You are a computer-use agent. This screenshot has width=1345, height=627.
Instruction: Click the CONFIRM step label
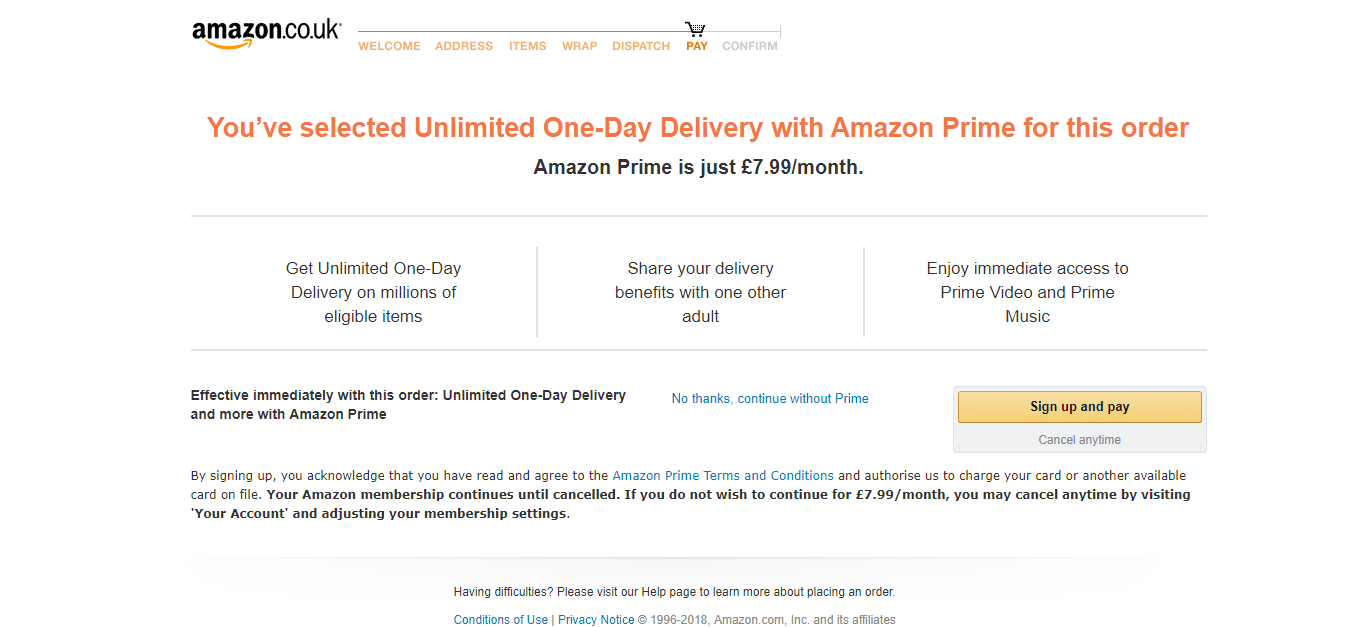(x=749, y=45)
